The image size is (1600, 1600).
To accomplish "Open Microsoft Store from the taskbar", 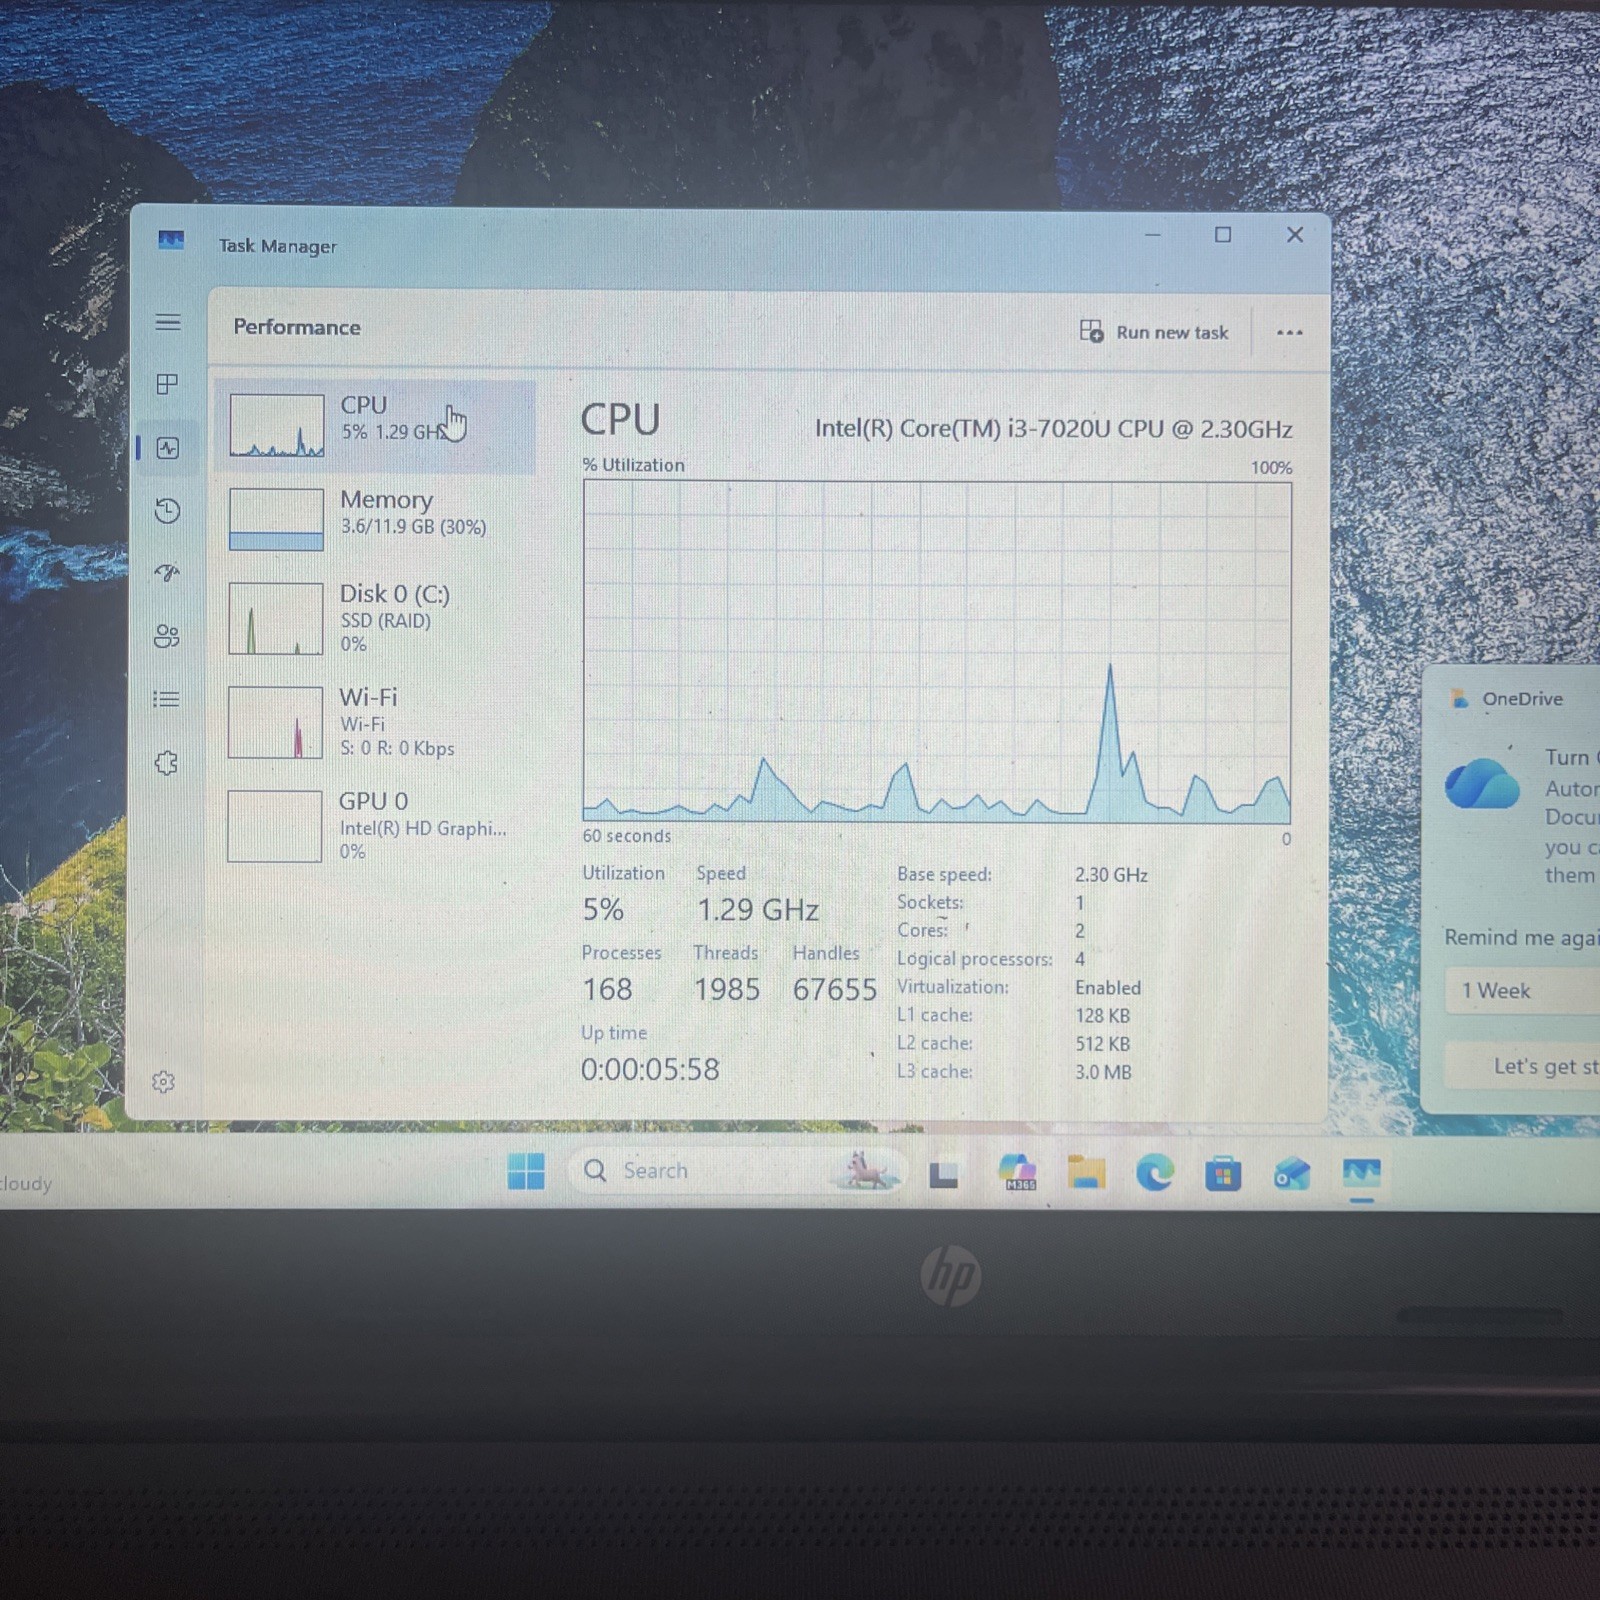I will [x=1223, y=1173].
